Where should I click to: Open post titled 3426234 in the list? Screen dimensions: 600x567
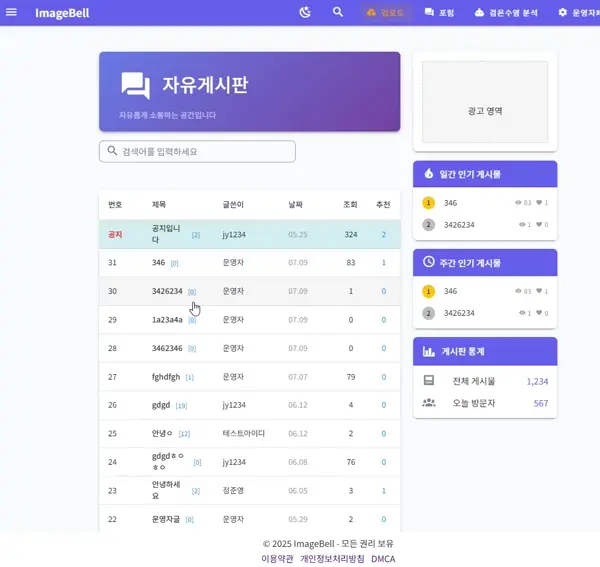(166, 291)
